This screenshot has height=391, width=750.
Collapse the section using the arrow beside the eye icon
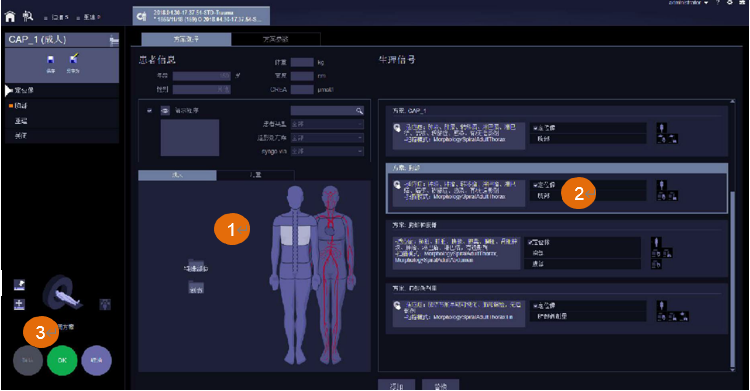149,111
